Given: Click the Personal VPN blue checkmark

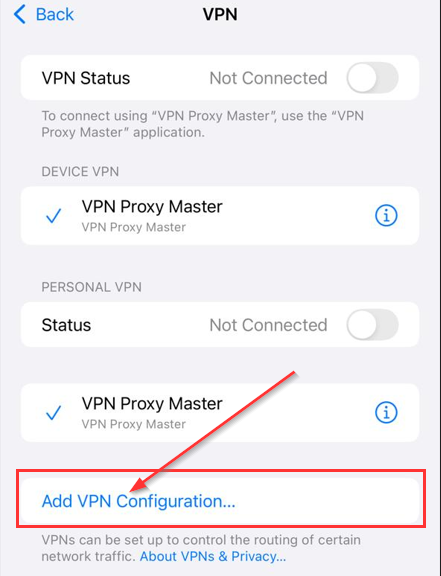Looking at the screenshot, I should pyautogui.click(x=54, y=413).
